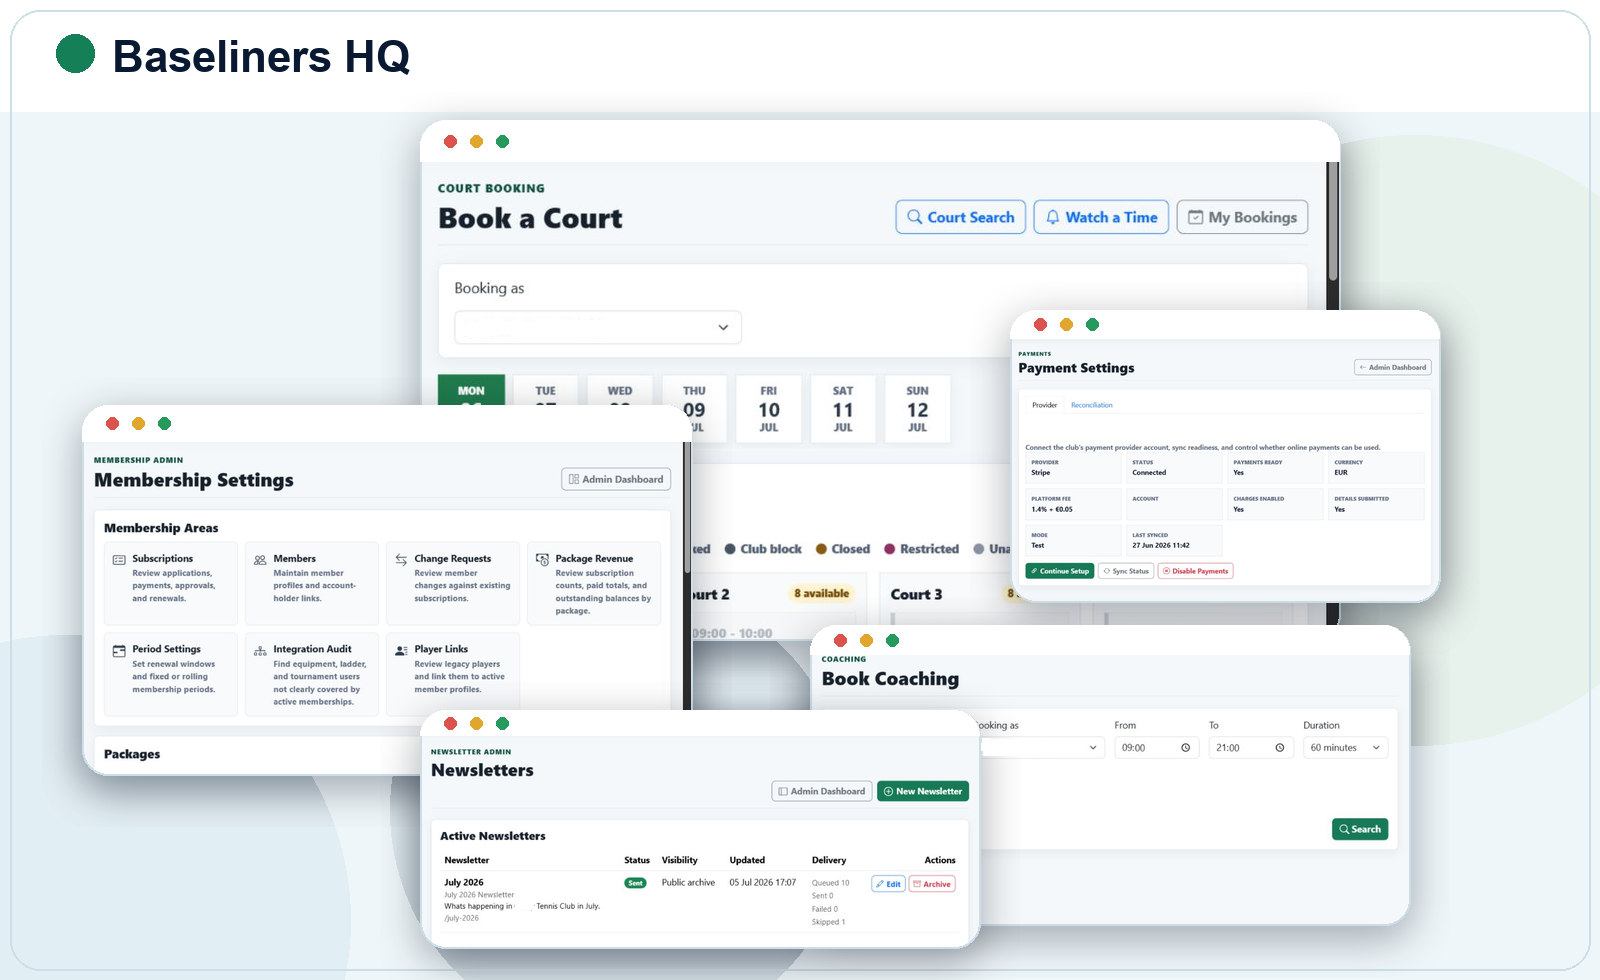This screenshot has height=980, width=1600.
Task: Open the Subscriptions card icon
Action: coord(119,560)
